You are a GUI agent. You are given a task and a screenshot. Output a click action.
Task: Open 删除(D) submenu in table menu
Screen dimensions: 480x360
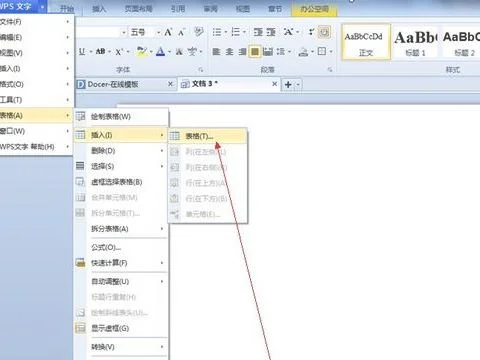click(x=121, y=151)
